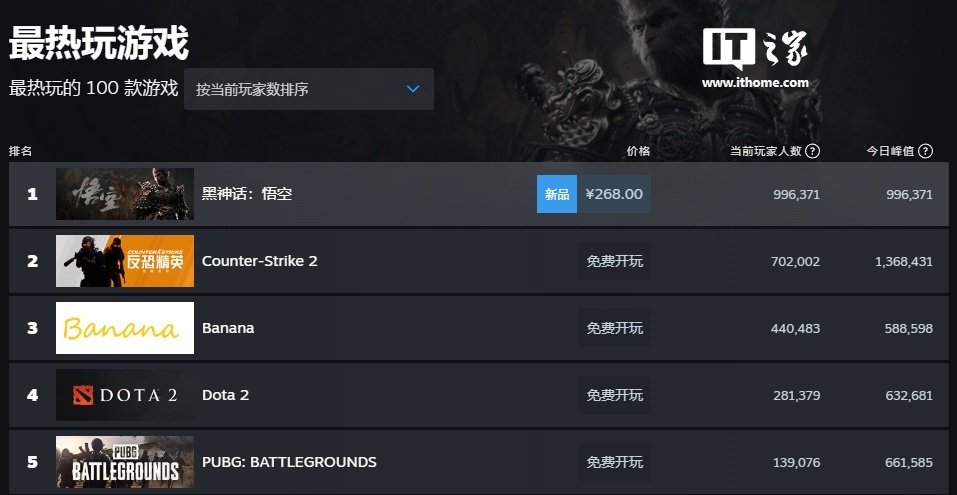Open the 黑神话：悟空 game thumbnail
Screen dimensions: 957x495
125,194
